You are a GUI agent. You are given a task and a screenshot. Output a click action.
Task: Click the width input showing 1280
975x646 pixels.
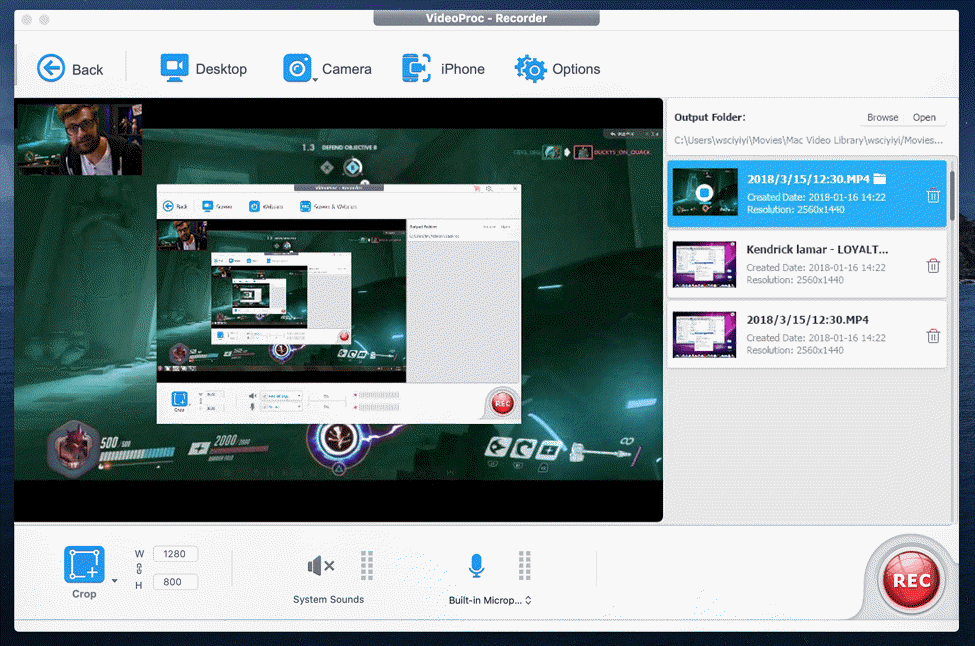pyautogui.click(x=175, y=553)
